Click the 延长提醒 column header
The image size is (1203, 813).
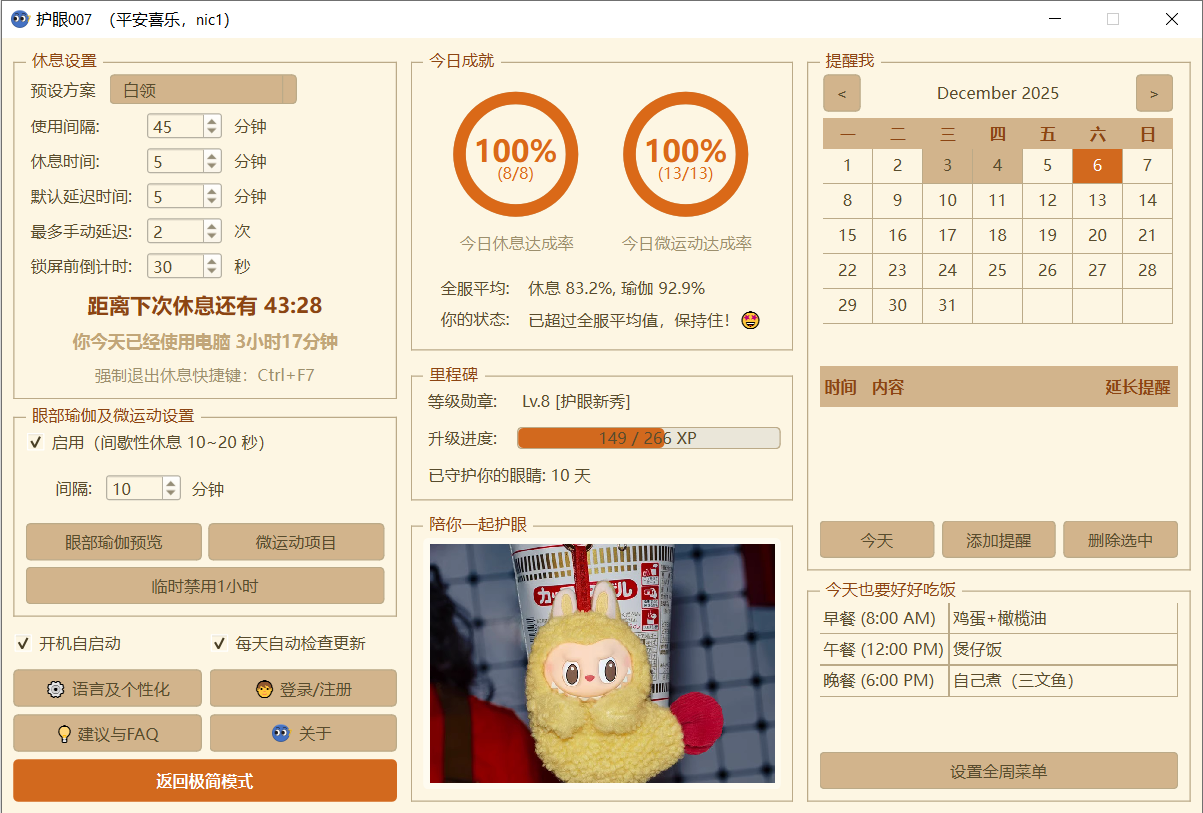pyautogui.click(x=1136, y=387)
